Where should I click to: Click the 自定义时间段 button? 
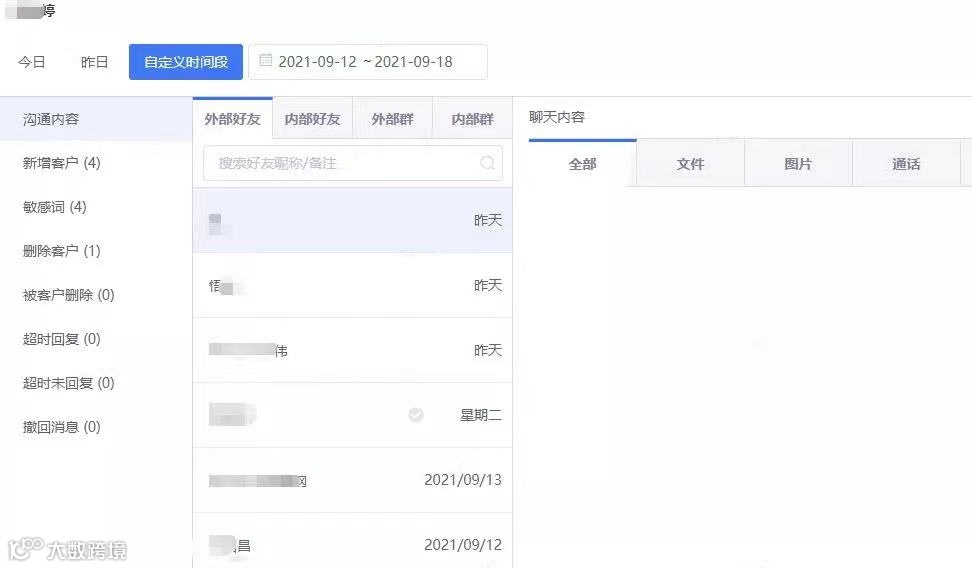(x=186, y=62)
